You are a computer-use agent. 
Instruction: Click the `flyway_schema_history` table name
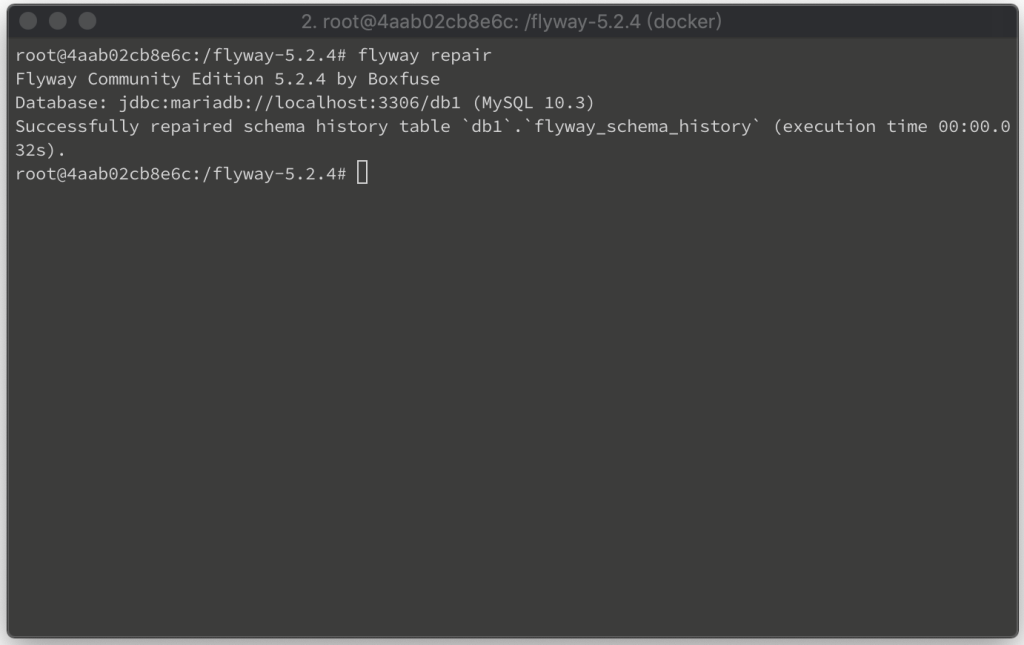tap(643, 127)
